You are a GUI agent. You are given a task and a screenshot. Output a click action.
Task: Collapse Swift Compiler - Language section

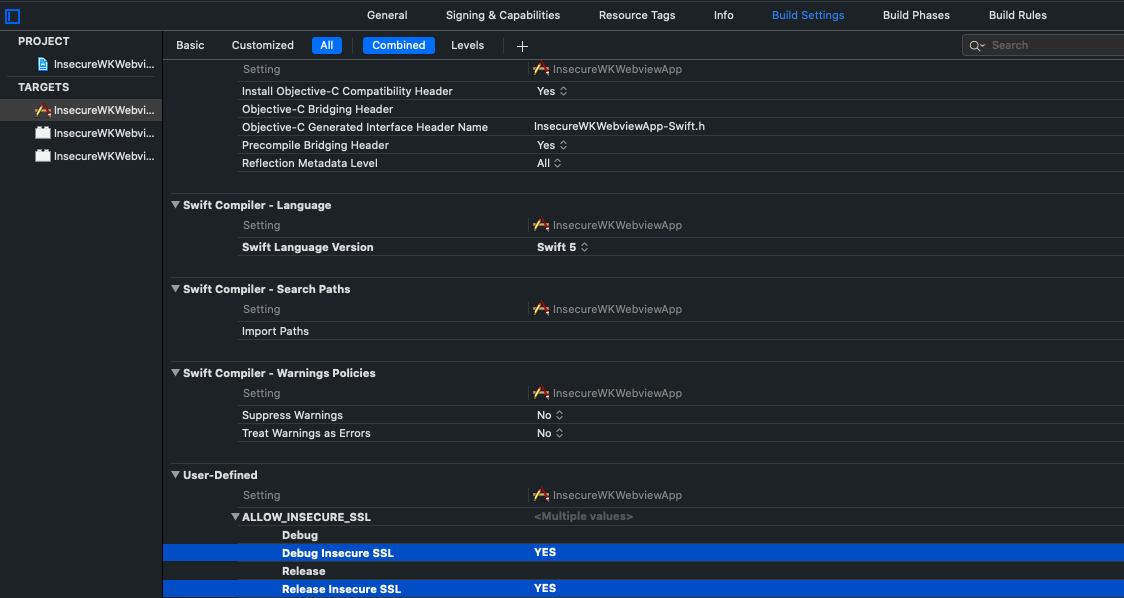tap(176, 205)
